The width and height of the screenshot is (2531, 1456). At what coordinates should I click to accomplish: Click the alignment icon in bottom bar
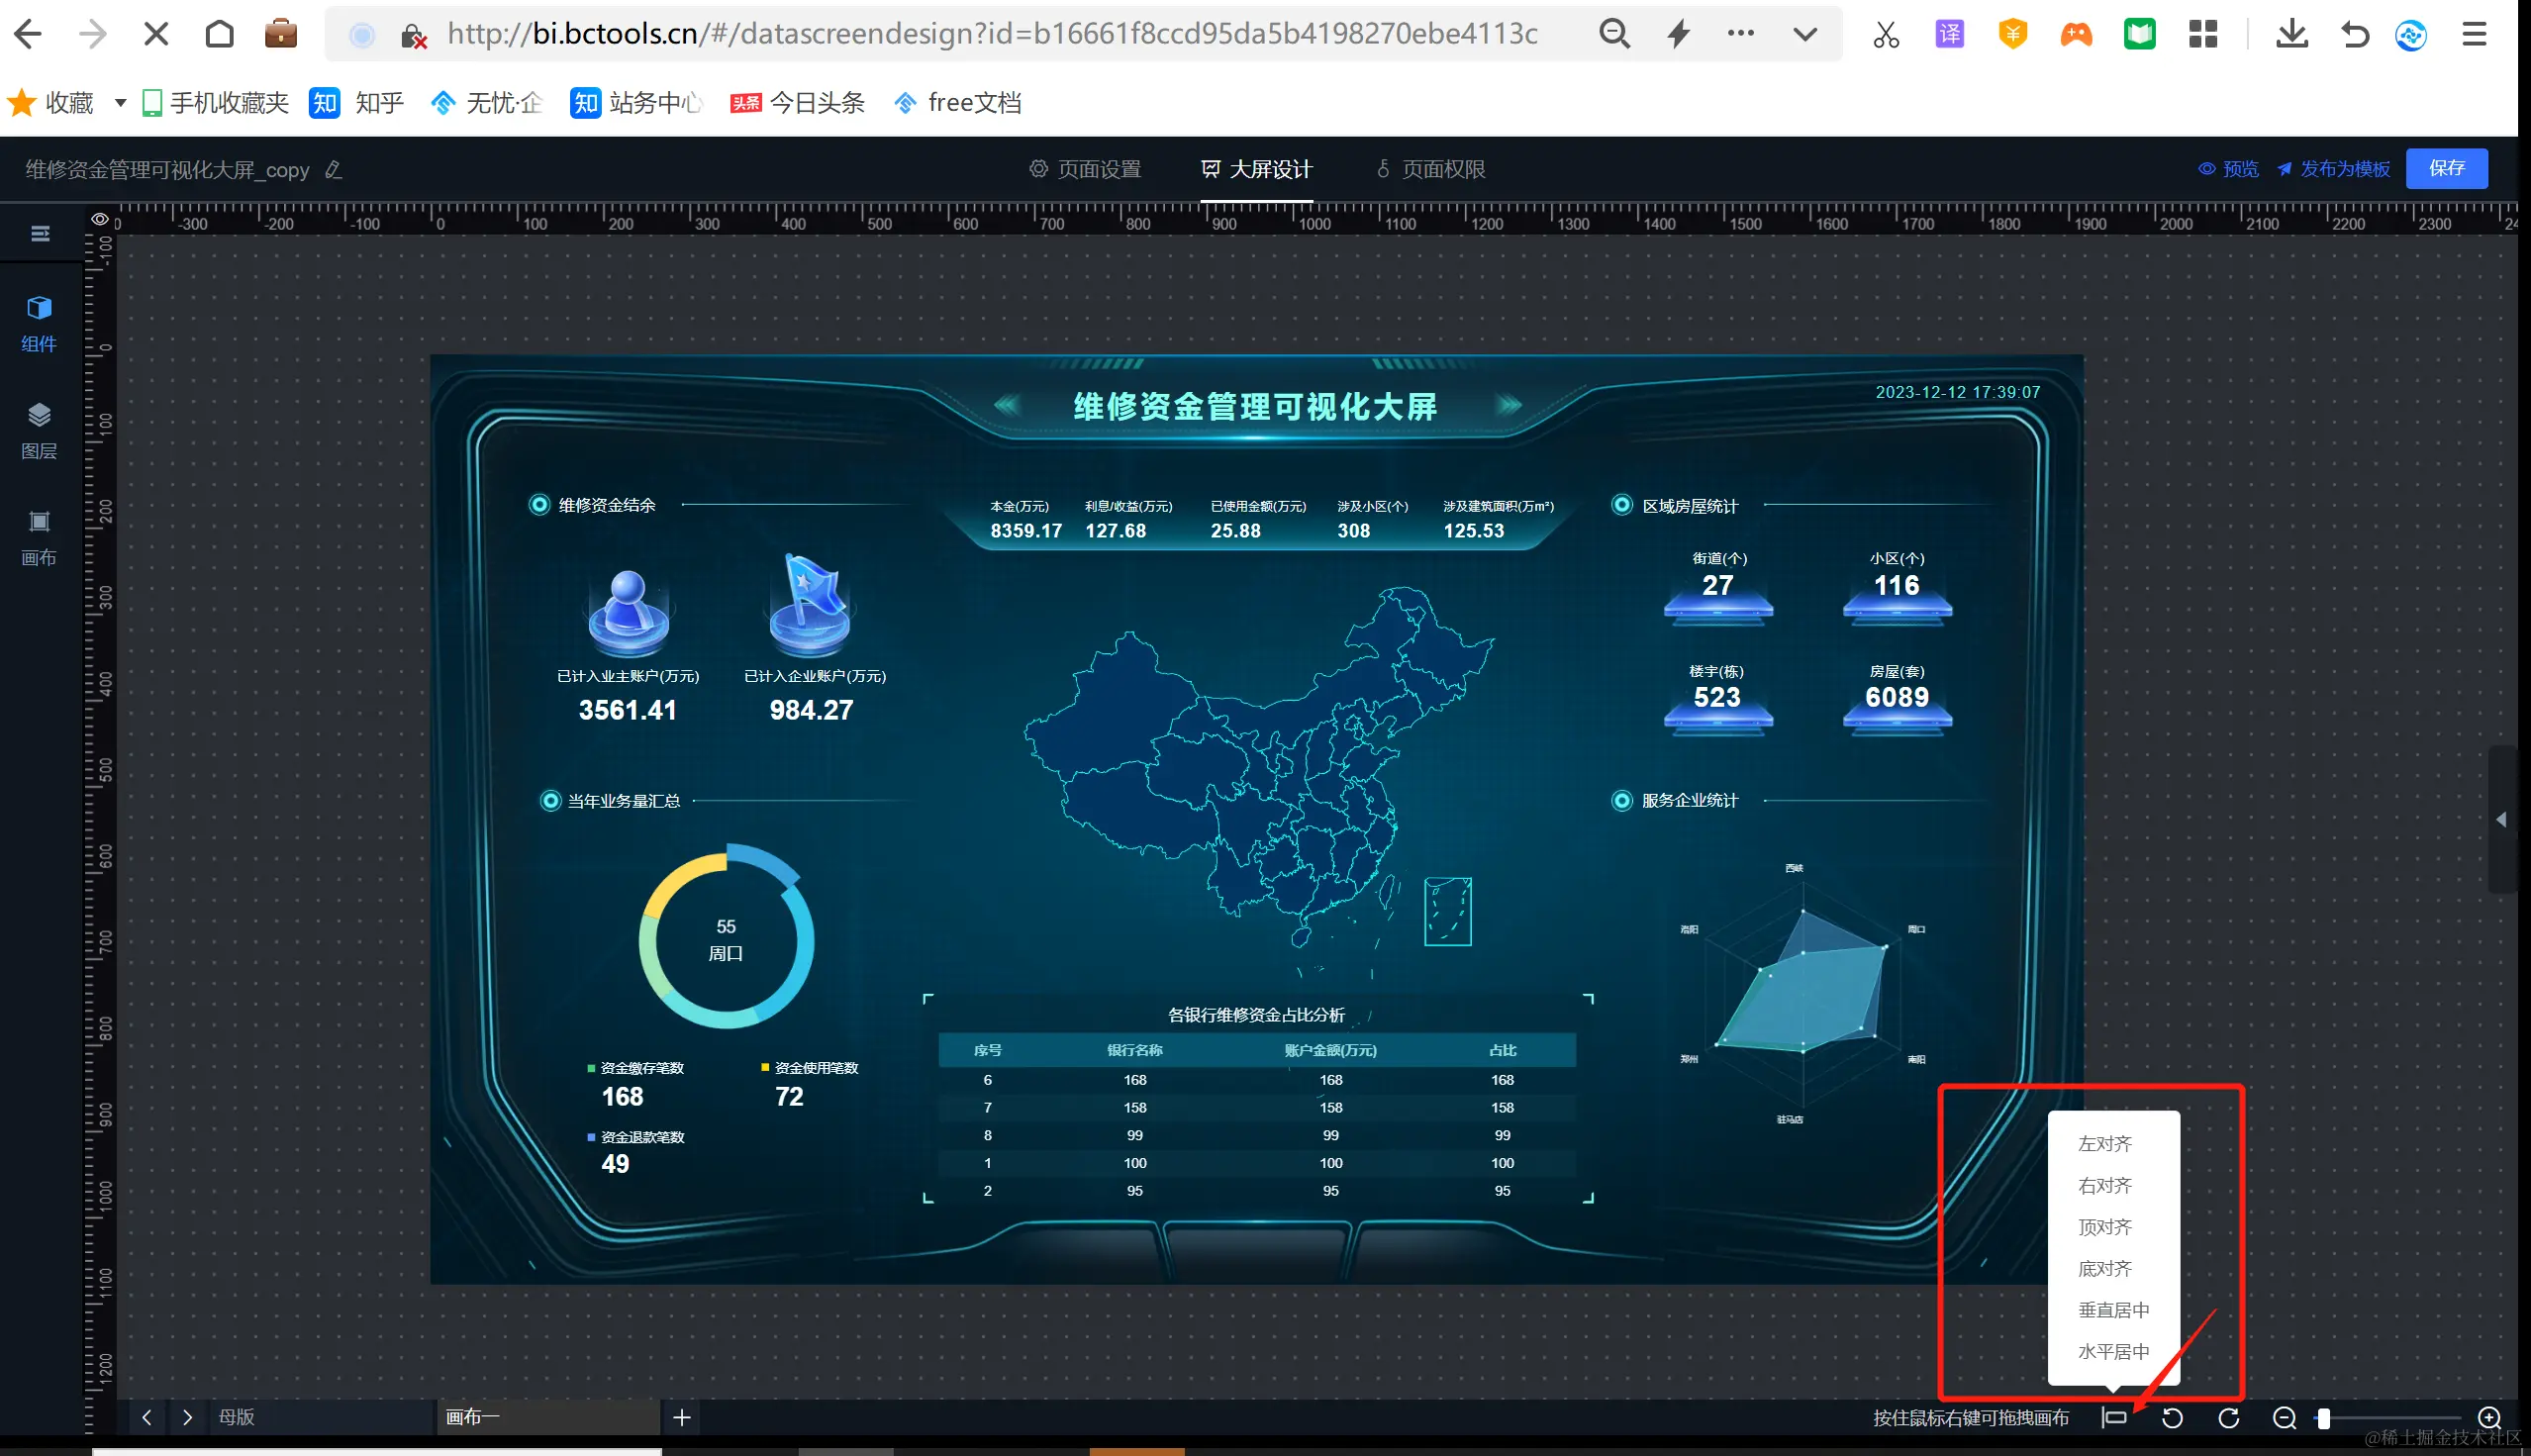coord(2113,1417)
